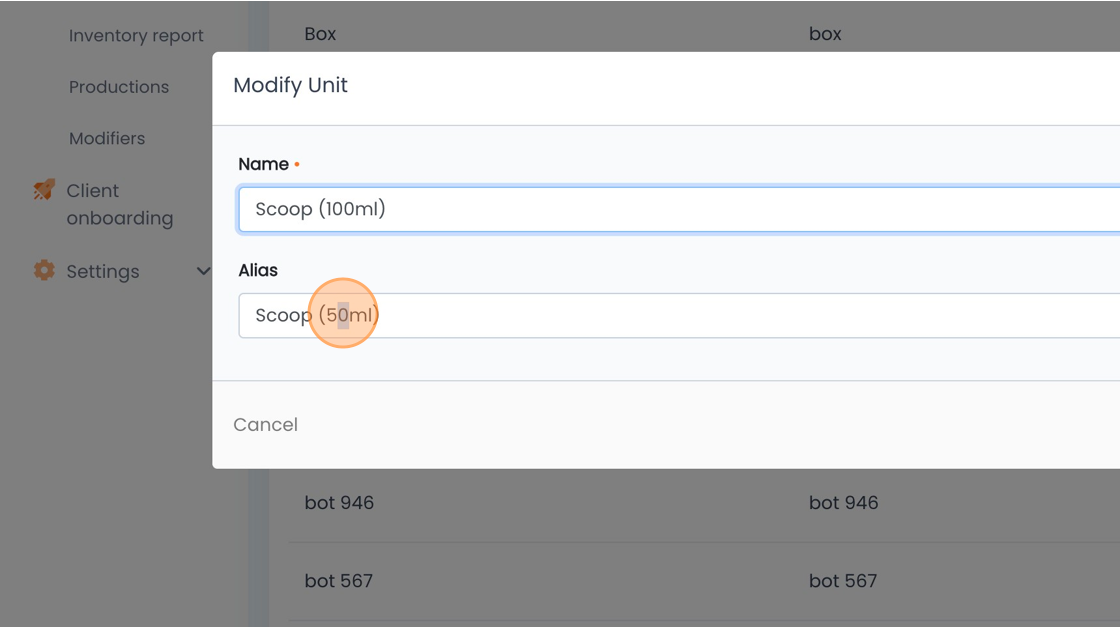The height and width of the screenshot is (628, 1120).
Task: Click the Settings gear icon
Action: pos(44,271)
